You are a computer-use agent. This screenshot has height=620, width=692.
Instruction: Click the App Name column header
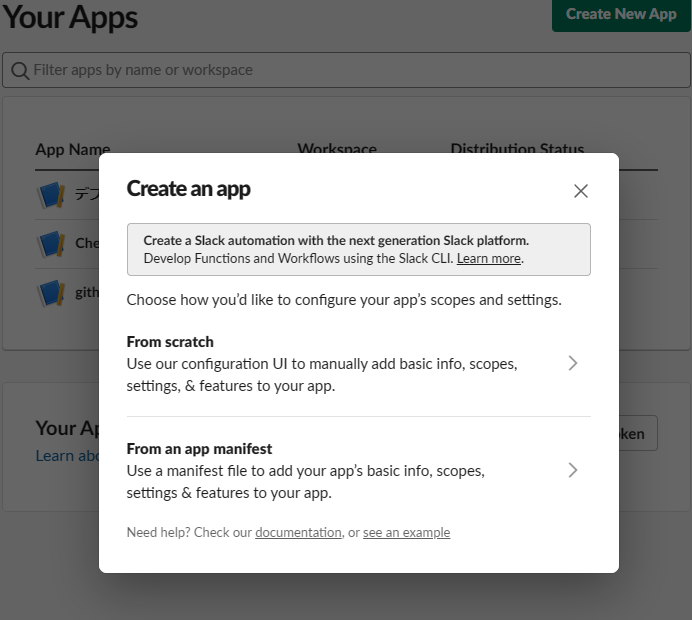[73, 149]
